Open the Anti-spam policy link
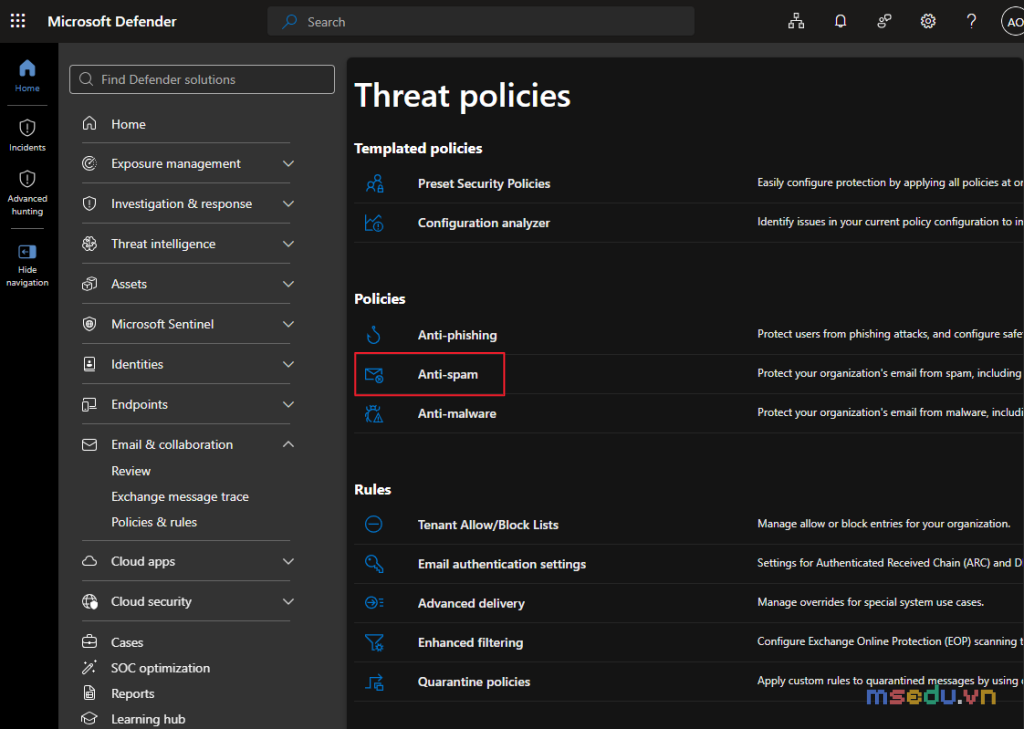This screenshot has width=1024, height=729. (x=448, y=374)
